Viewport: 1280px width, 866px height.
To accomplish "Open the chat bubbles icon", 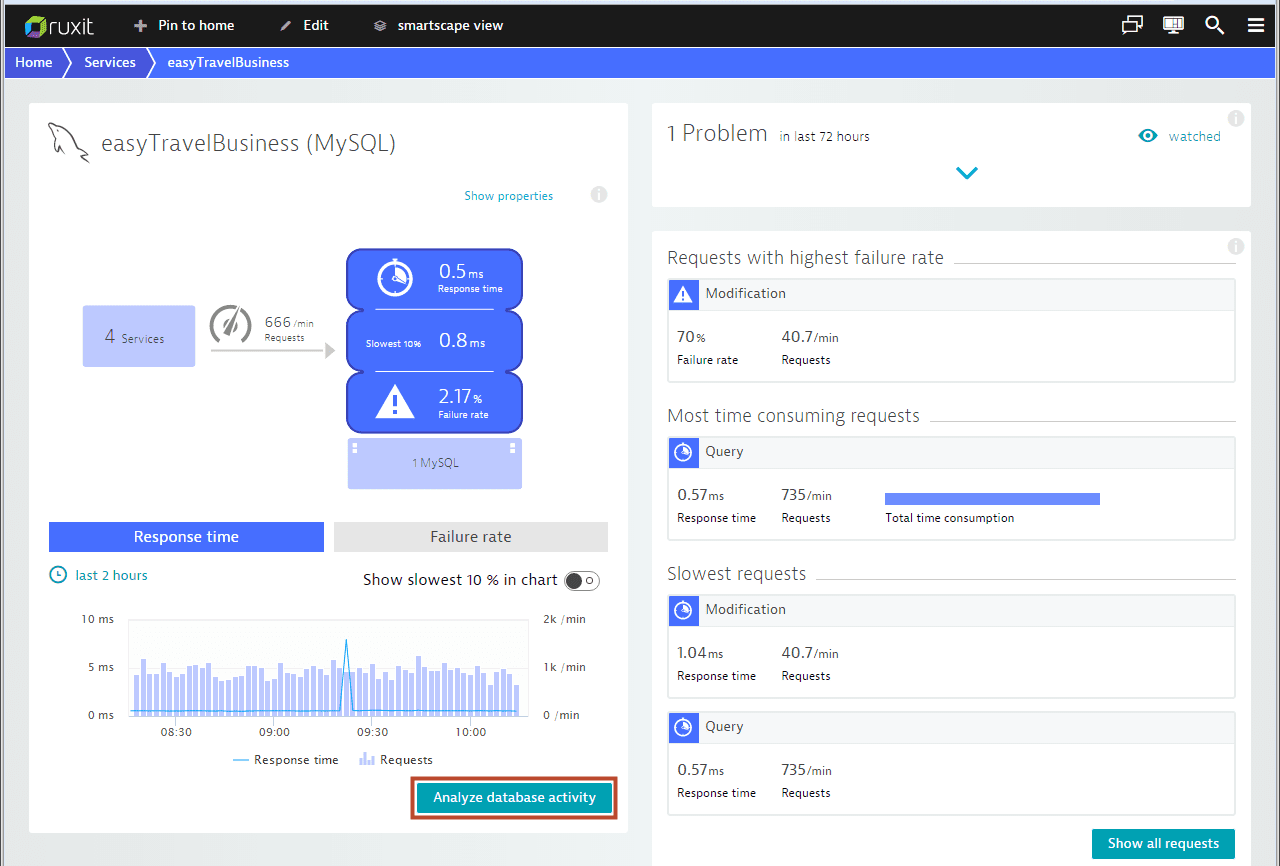I will tap(1132, 25).
